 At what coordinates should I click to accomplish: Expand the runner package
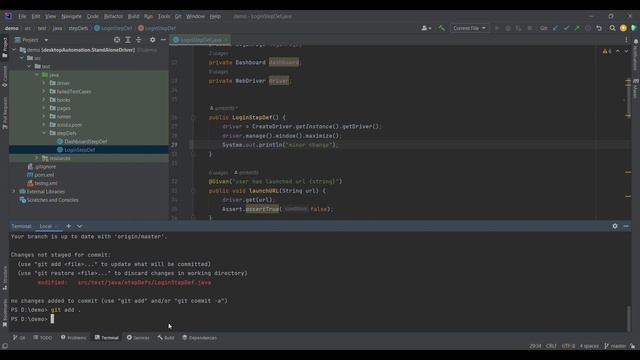coord(44,116)
